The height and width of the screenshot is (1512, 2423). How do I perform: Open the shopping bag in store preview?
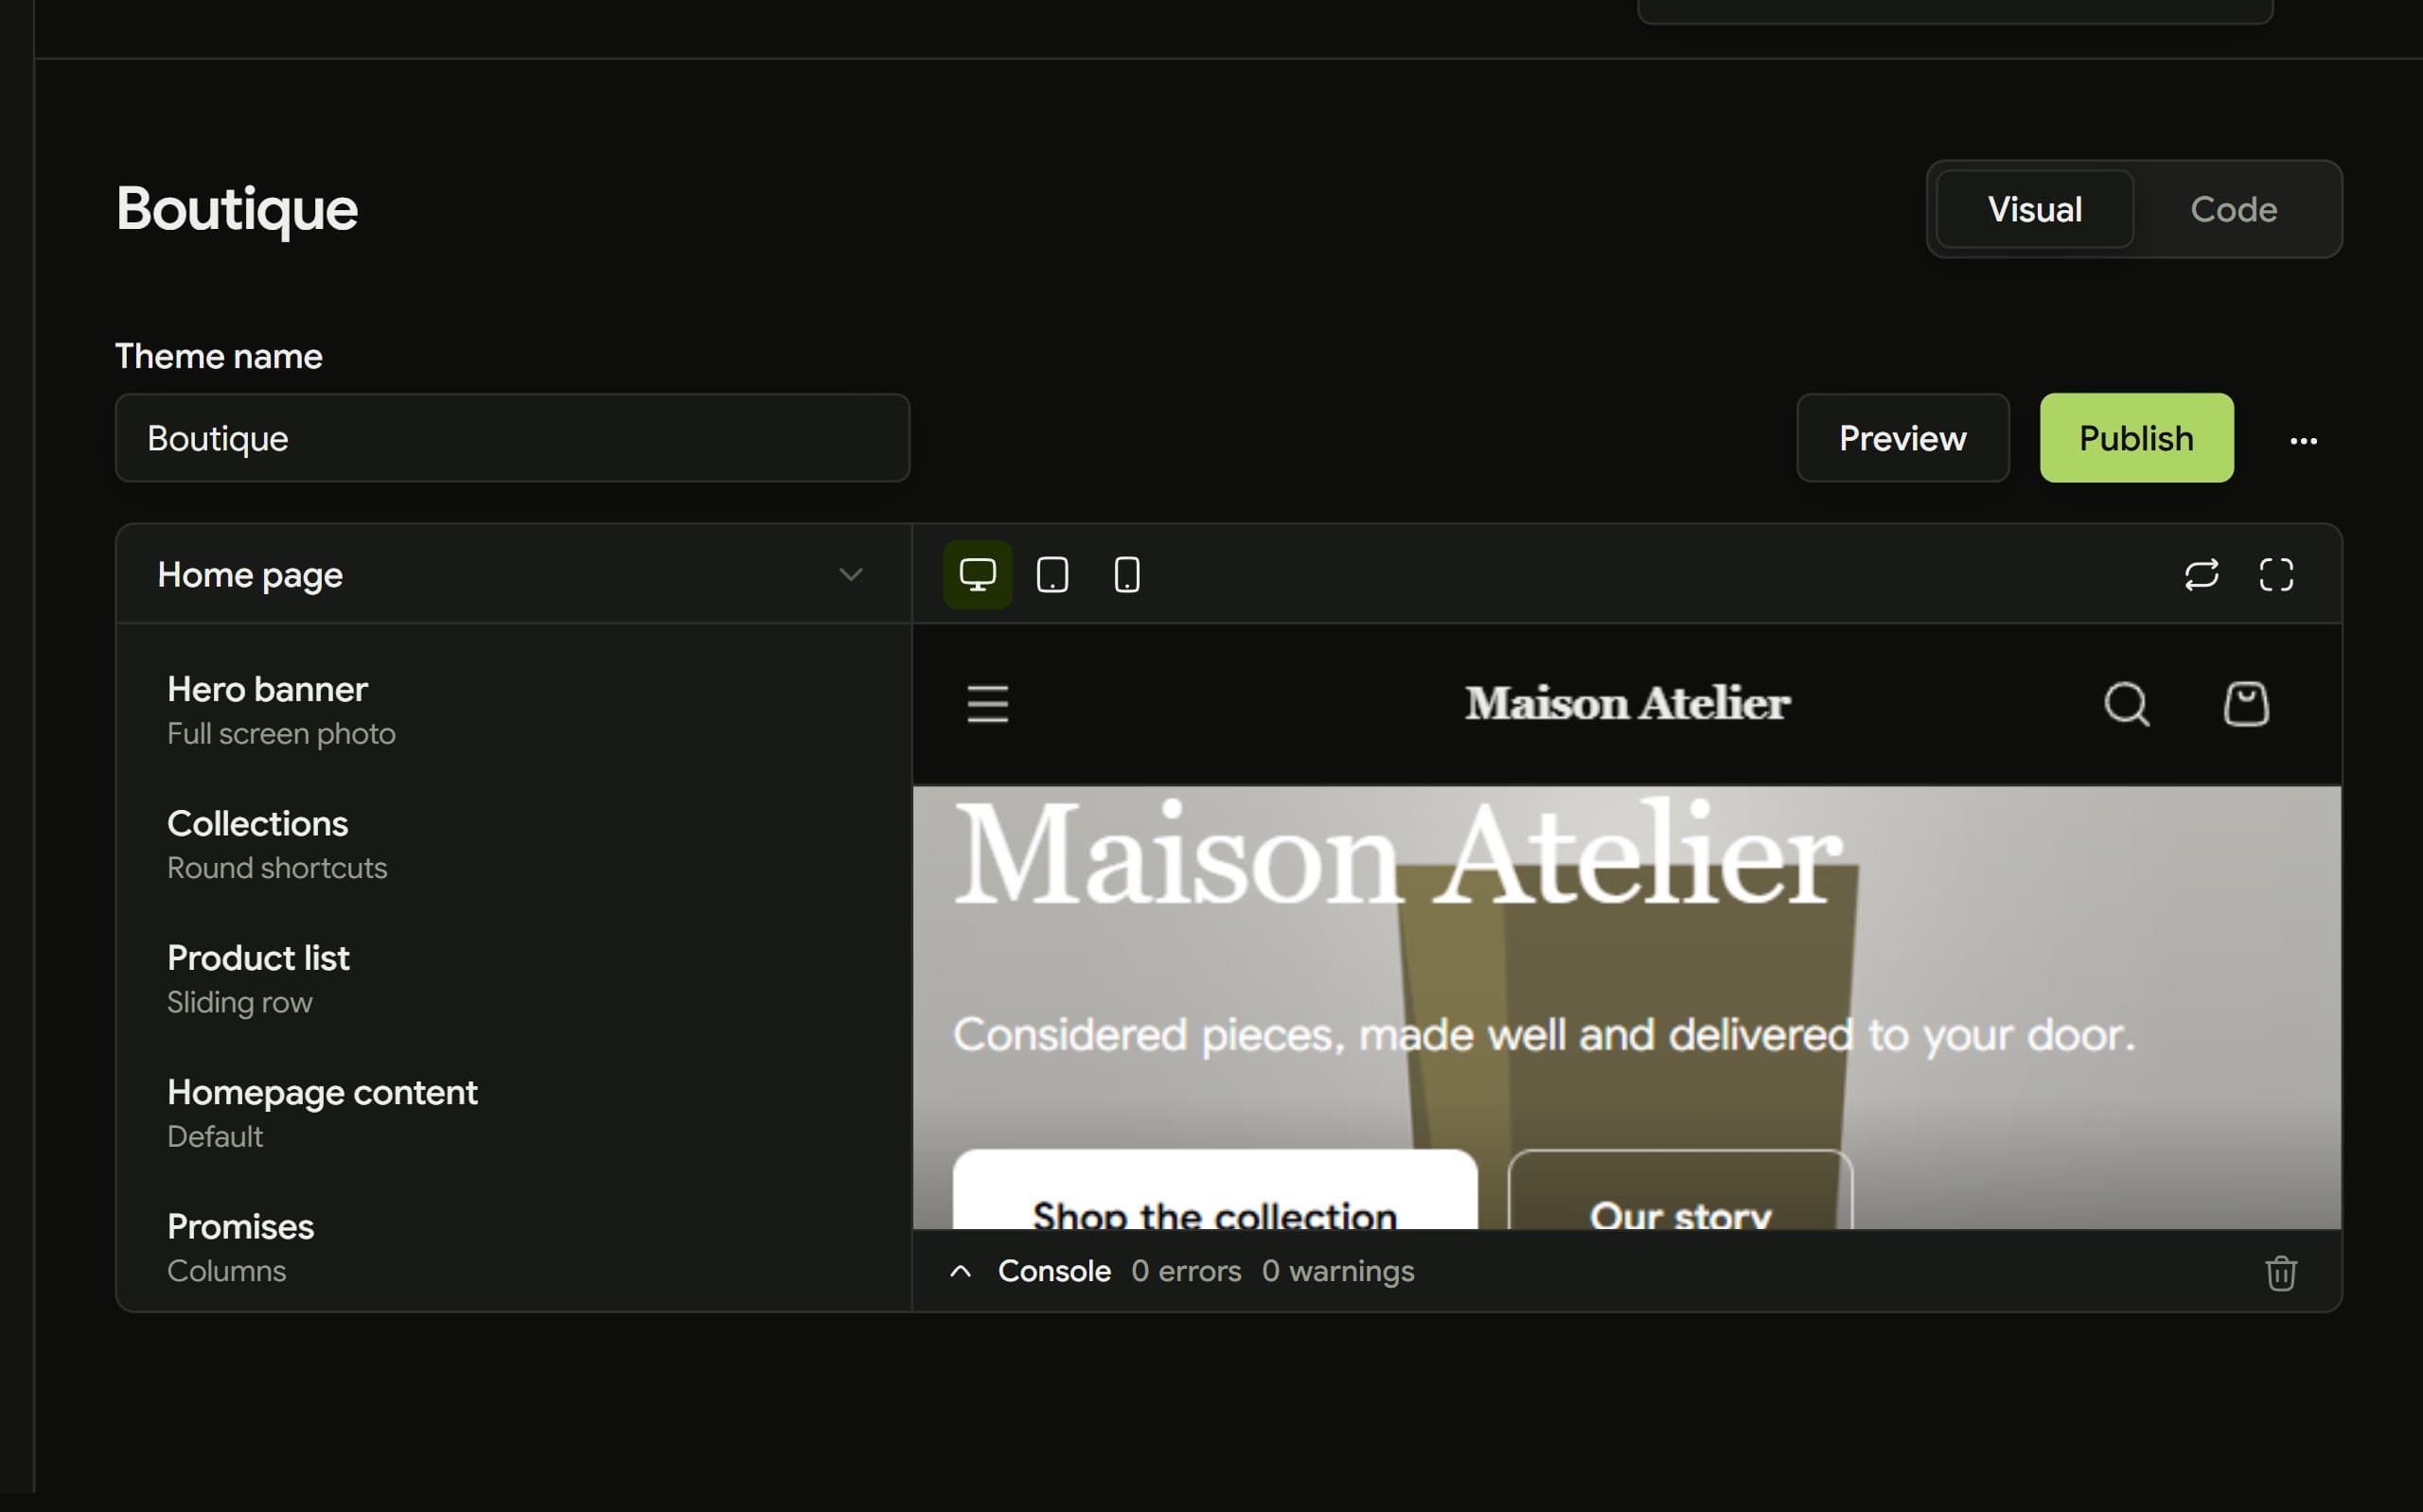click(2246, 704)
